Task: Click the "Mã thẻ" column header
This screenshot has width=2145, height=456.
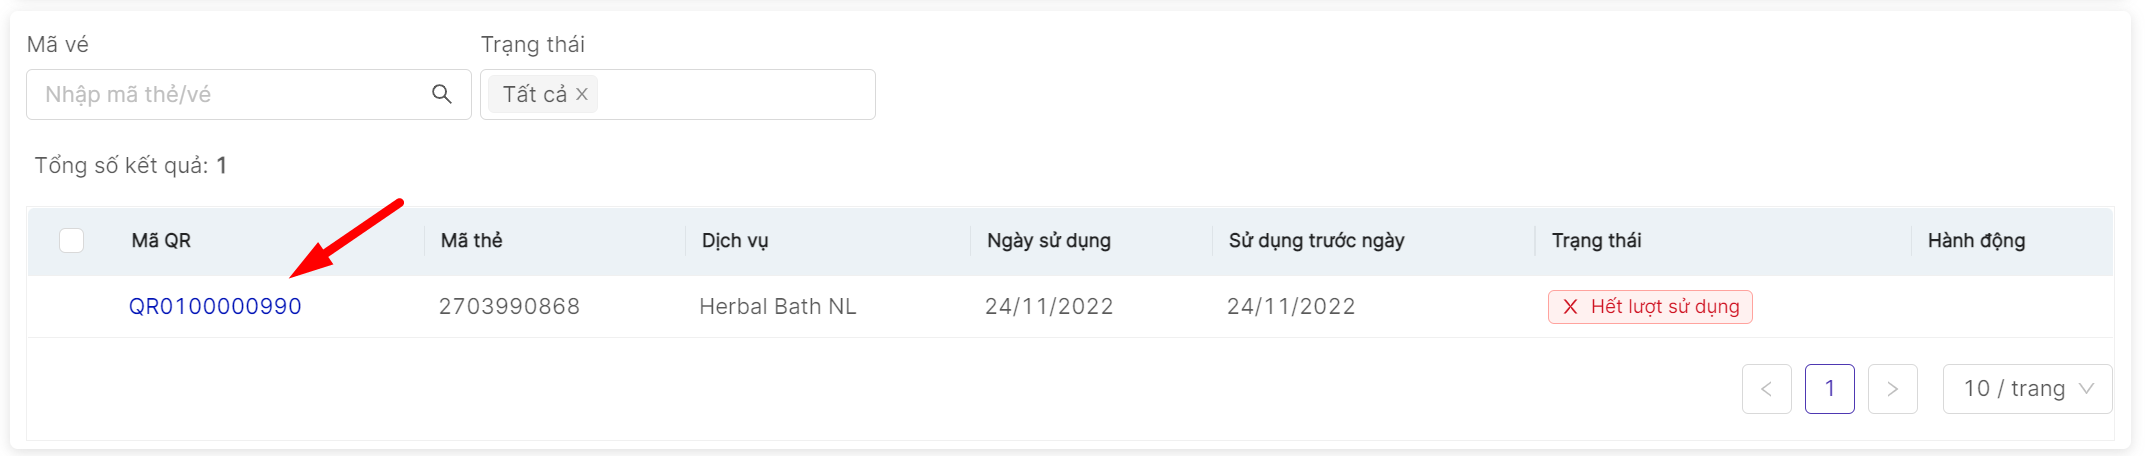Action: click(x=472, y=241)
